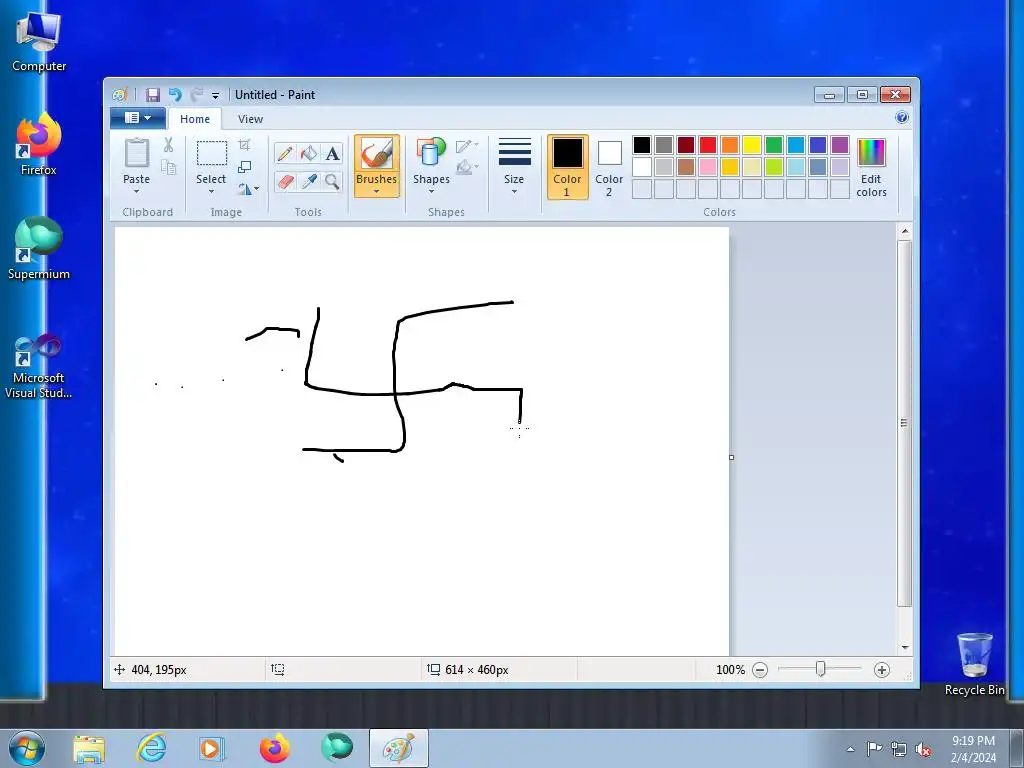Click the zoom in plus button
The height and width of the screenshot is (768, 1024).
click(882, 669)
